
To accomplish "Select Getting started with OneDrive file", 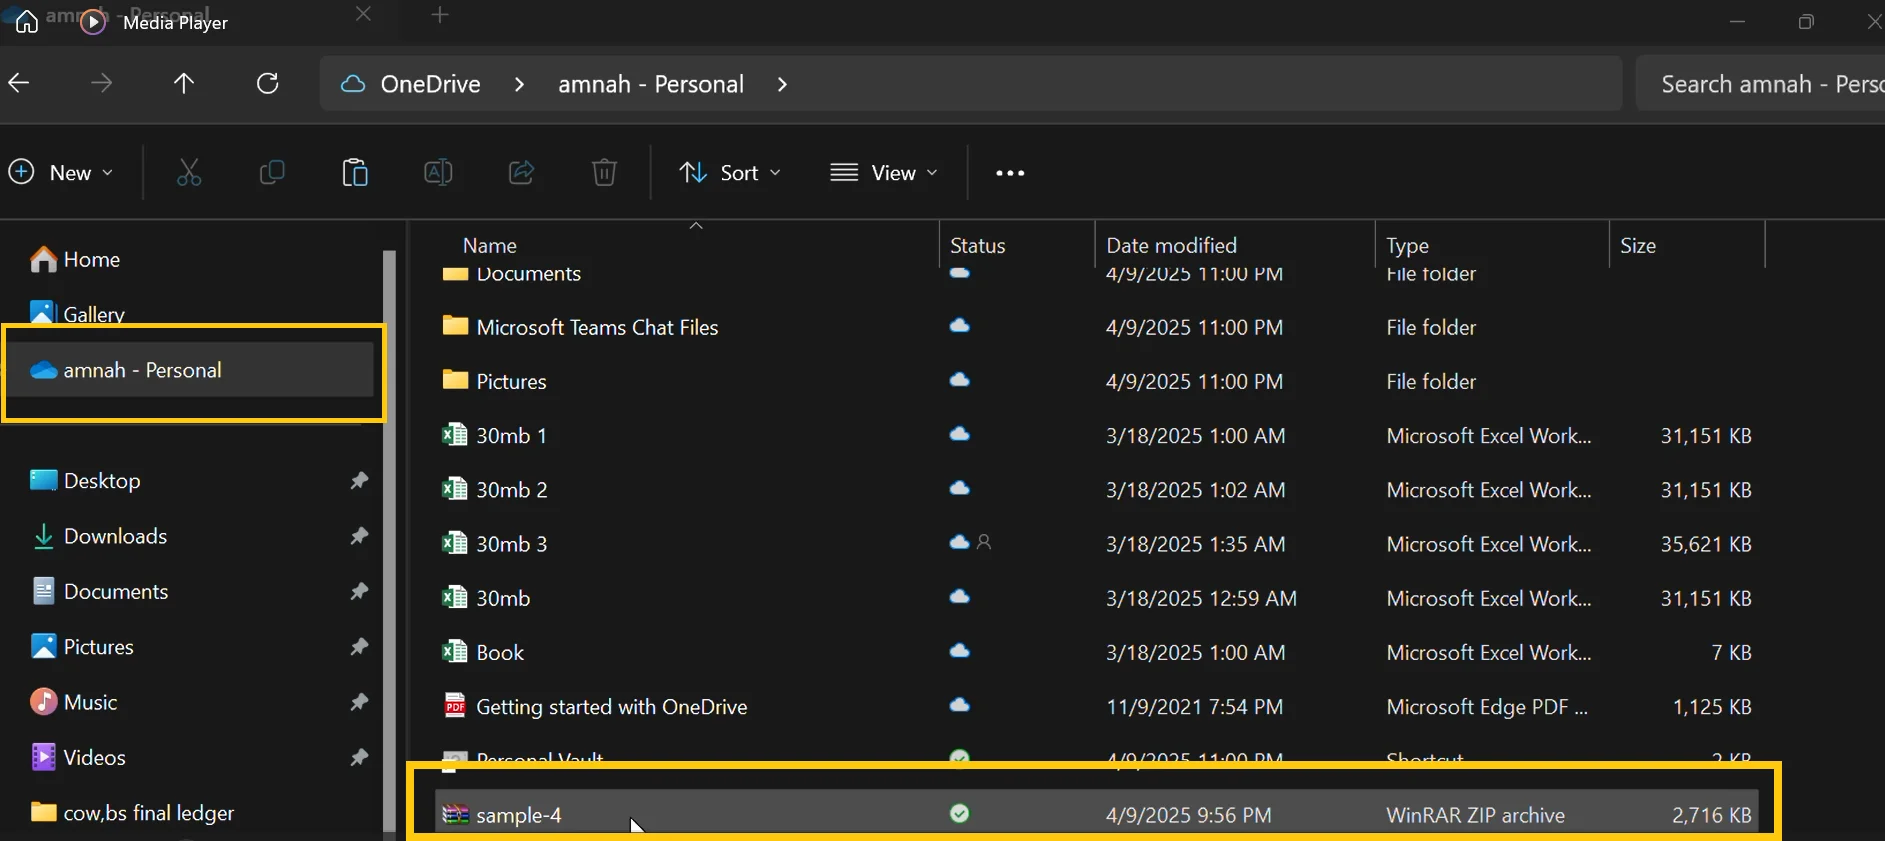I will (x=612, y=706).
